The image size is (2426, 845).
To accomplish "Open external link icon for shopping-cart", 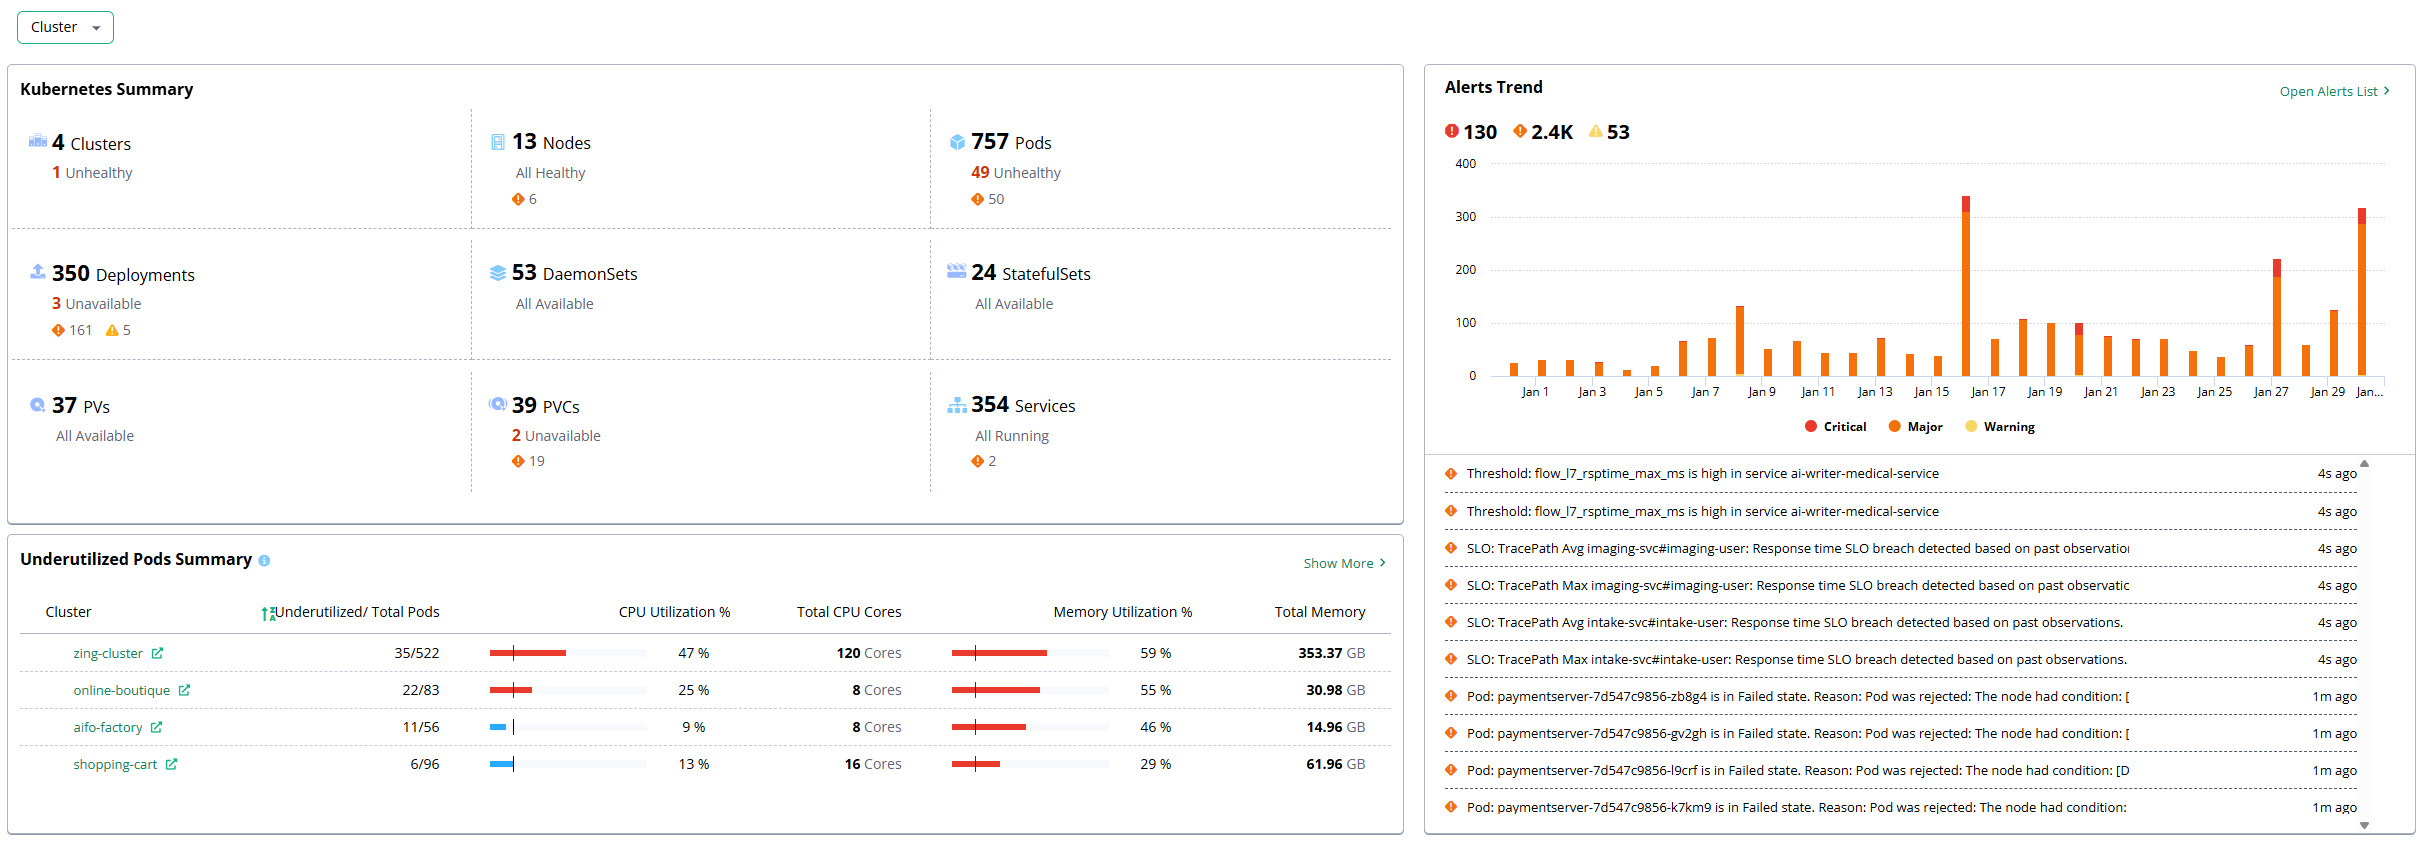I will click(x=171, y=765).
